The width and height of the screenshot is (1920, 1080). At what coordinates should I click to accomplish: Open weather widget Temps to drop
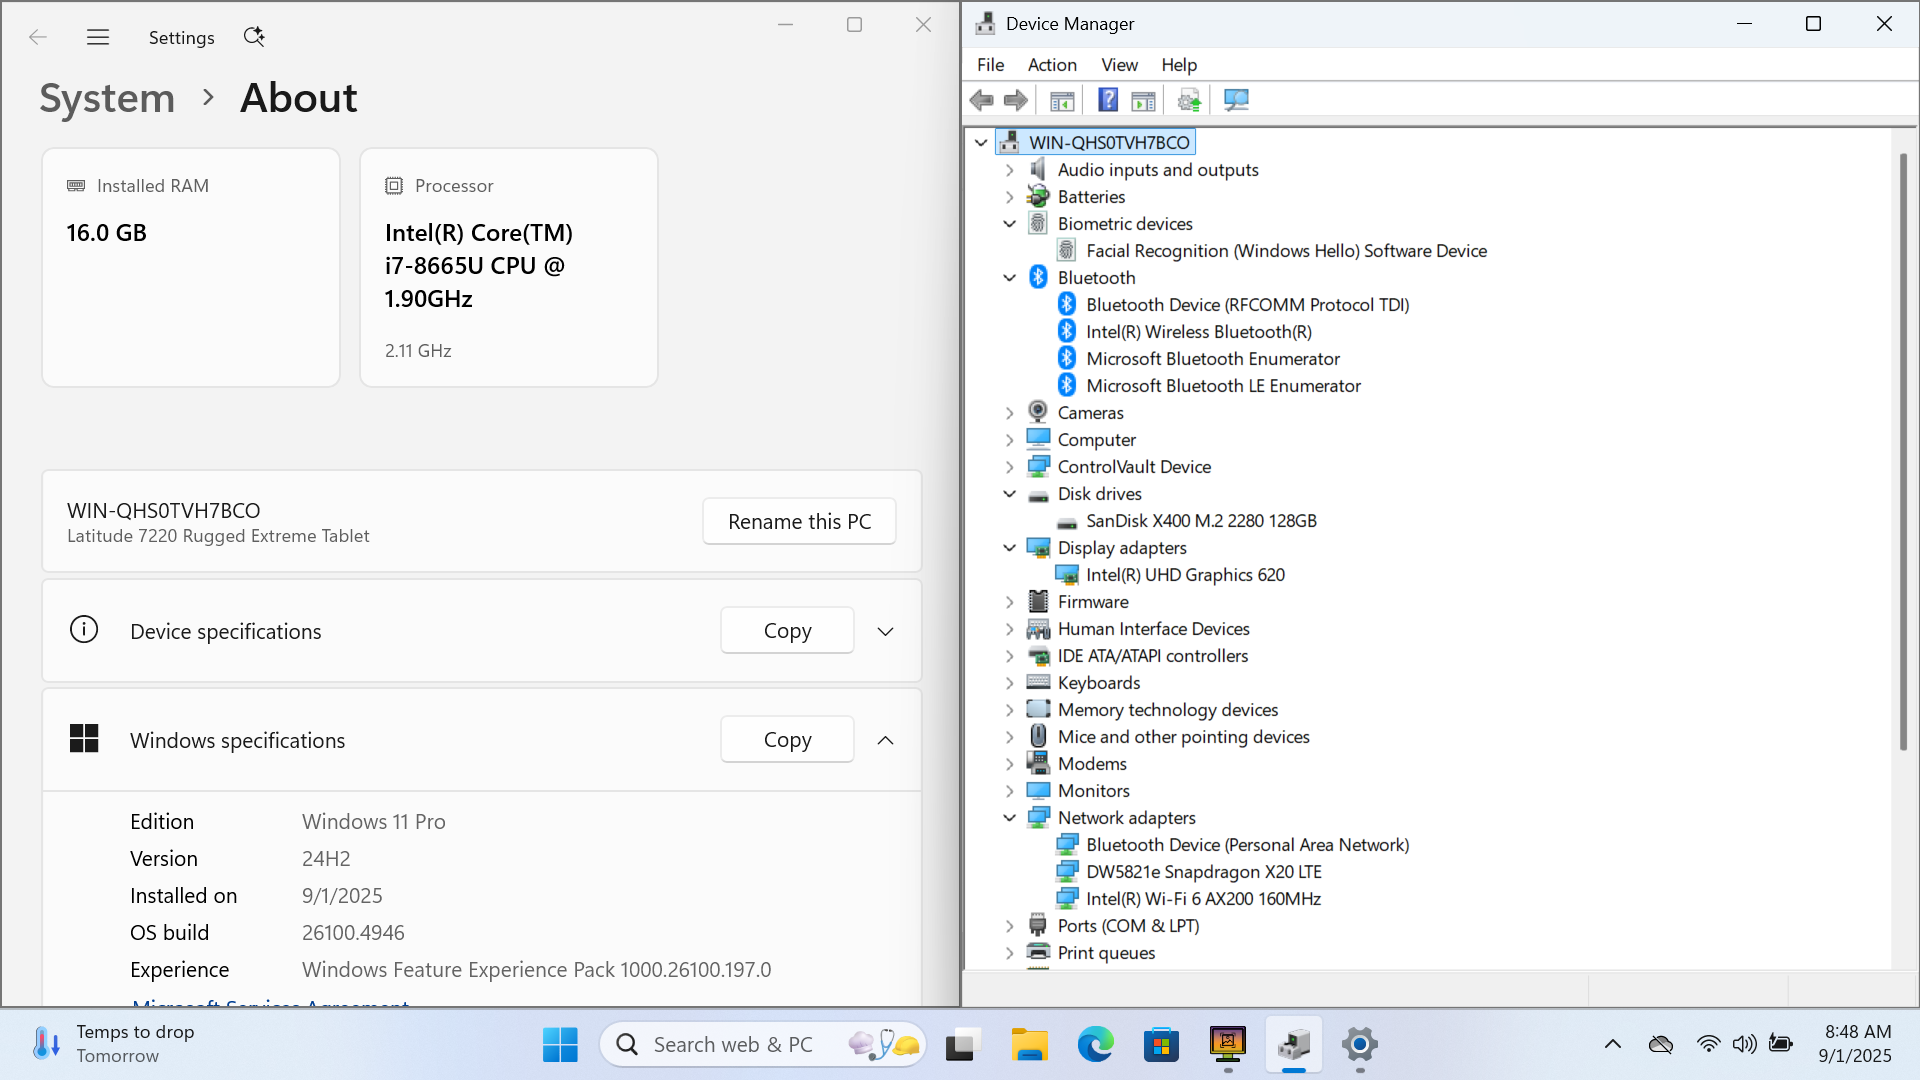pos(115,1044)
